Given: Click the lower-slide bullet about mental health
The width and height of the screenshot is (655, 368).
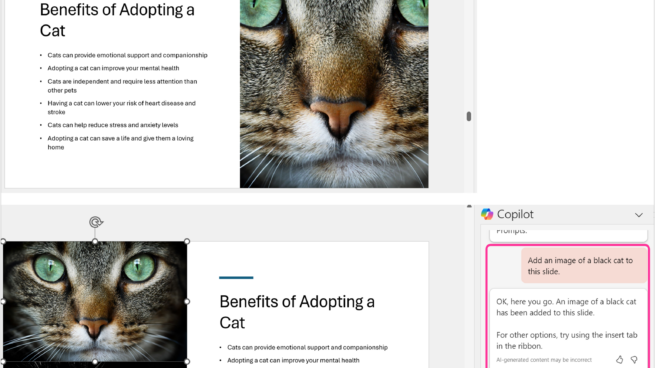Looking at the screenshot, I should (x=293, y=360).
